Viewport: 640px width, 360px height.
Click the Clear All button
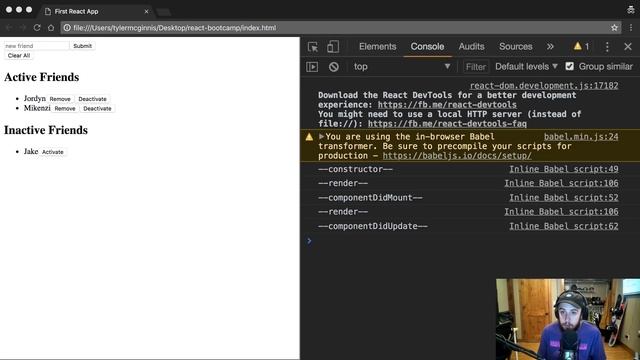[19, 56]
